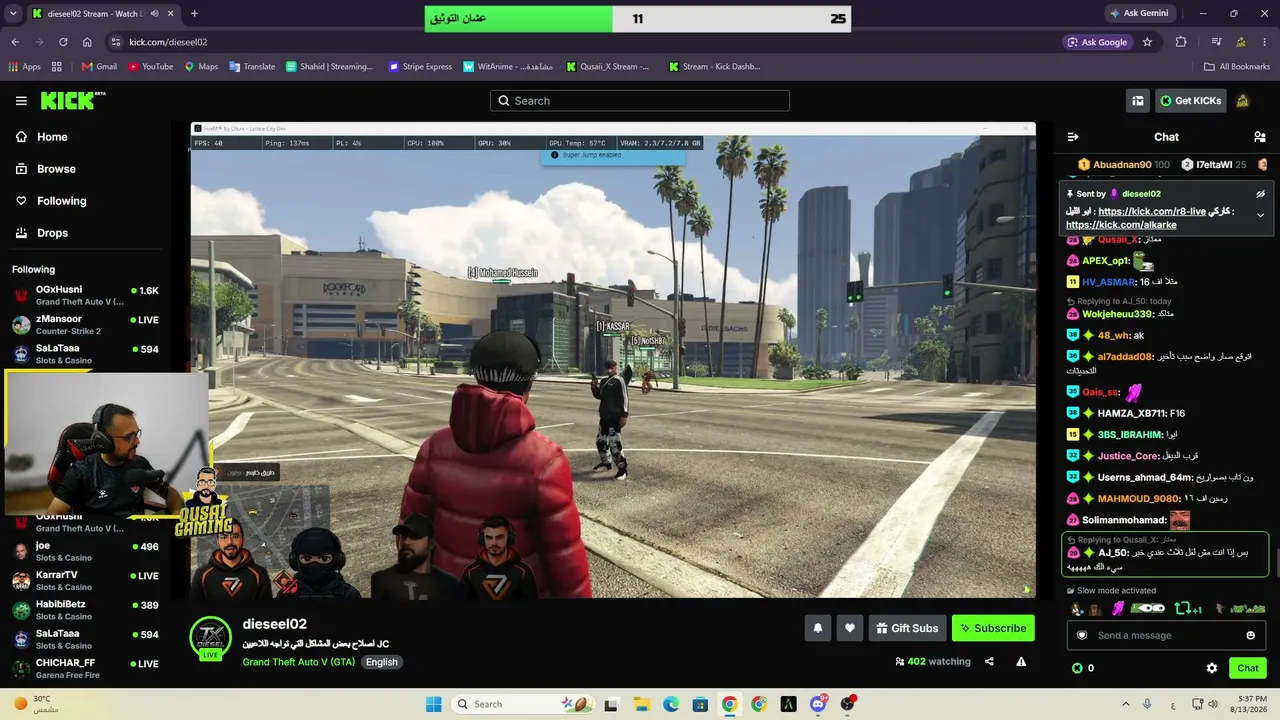Screen dimensions: 1280x720
Task: Report the stream with warning icon
Action: (x=1021, y=661)
